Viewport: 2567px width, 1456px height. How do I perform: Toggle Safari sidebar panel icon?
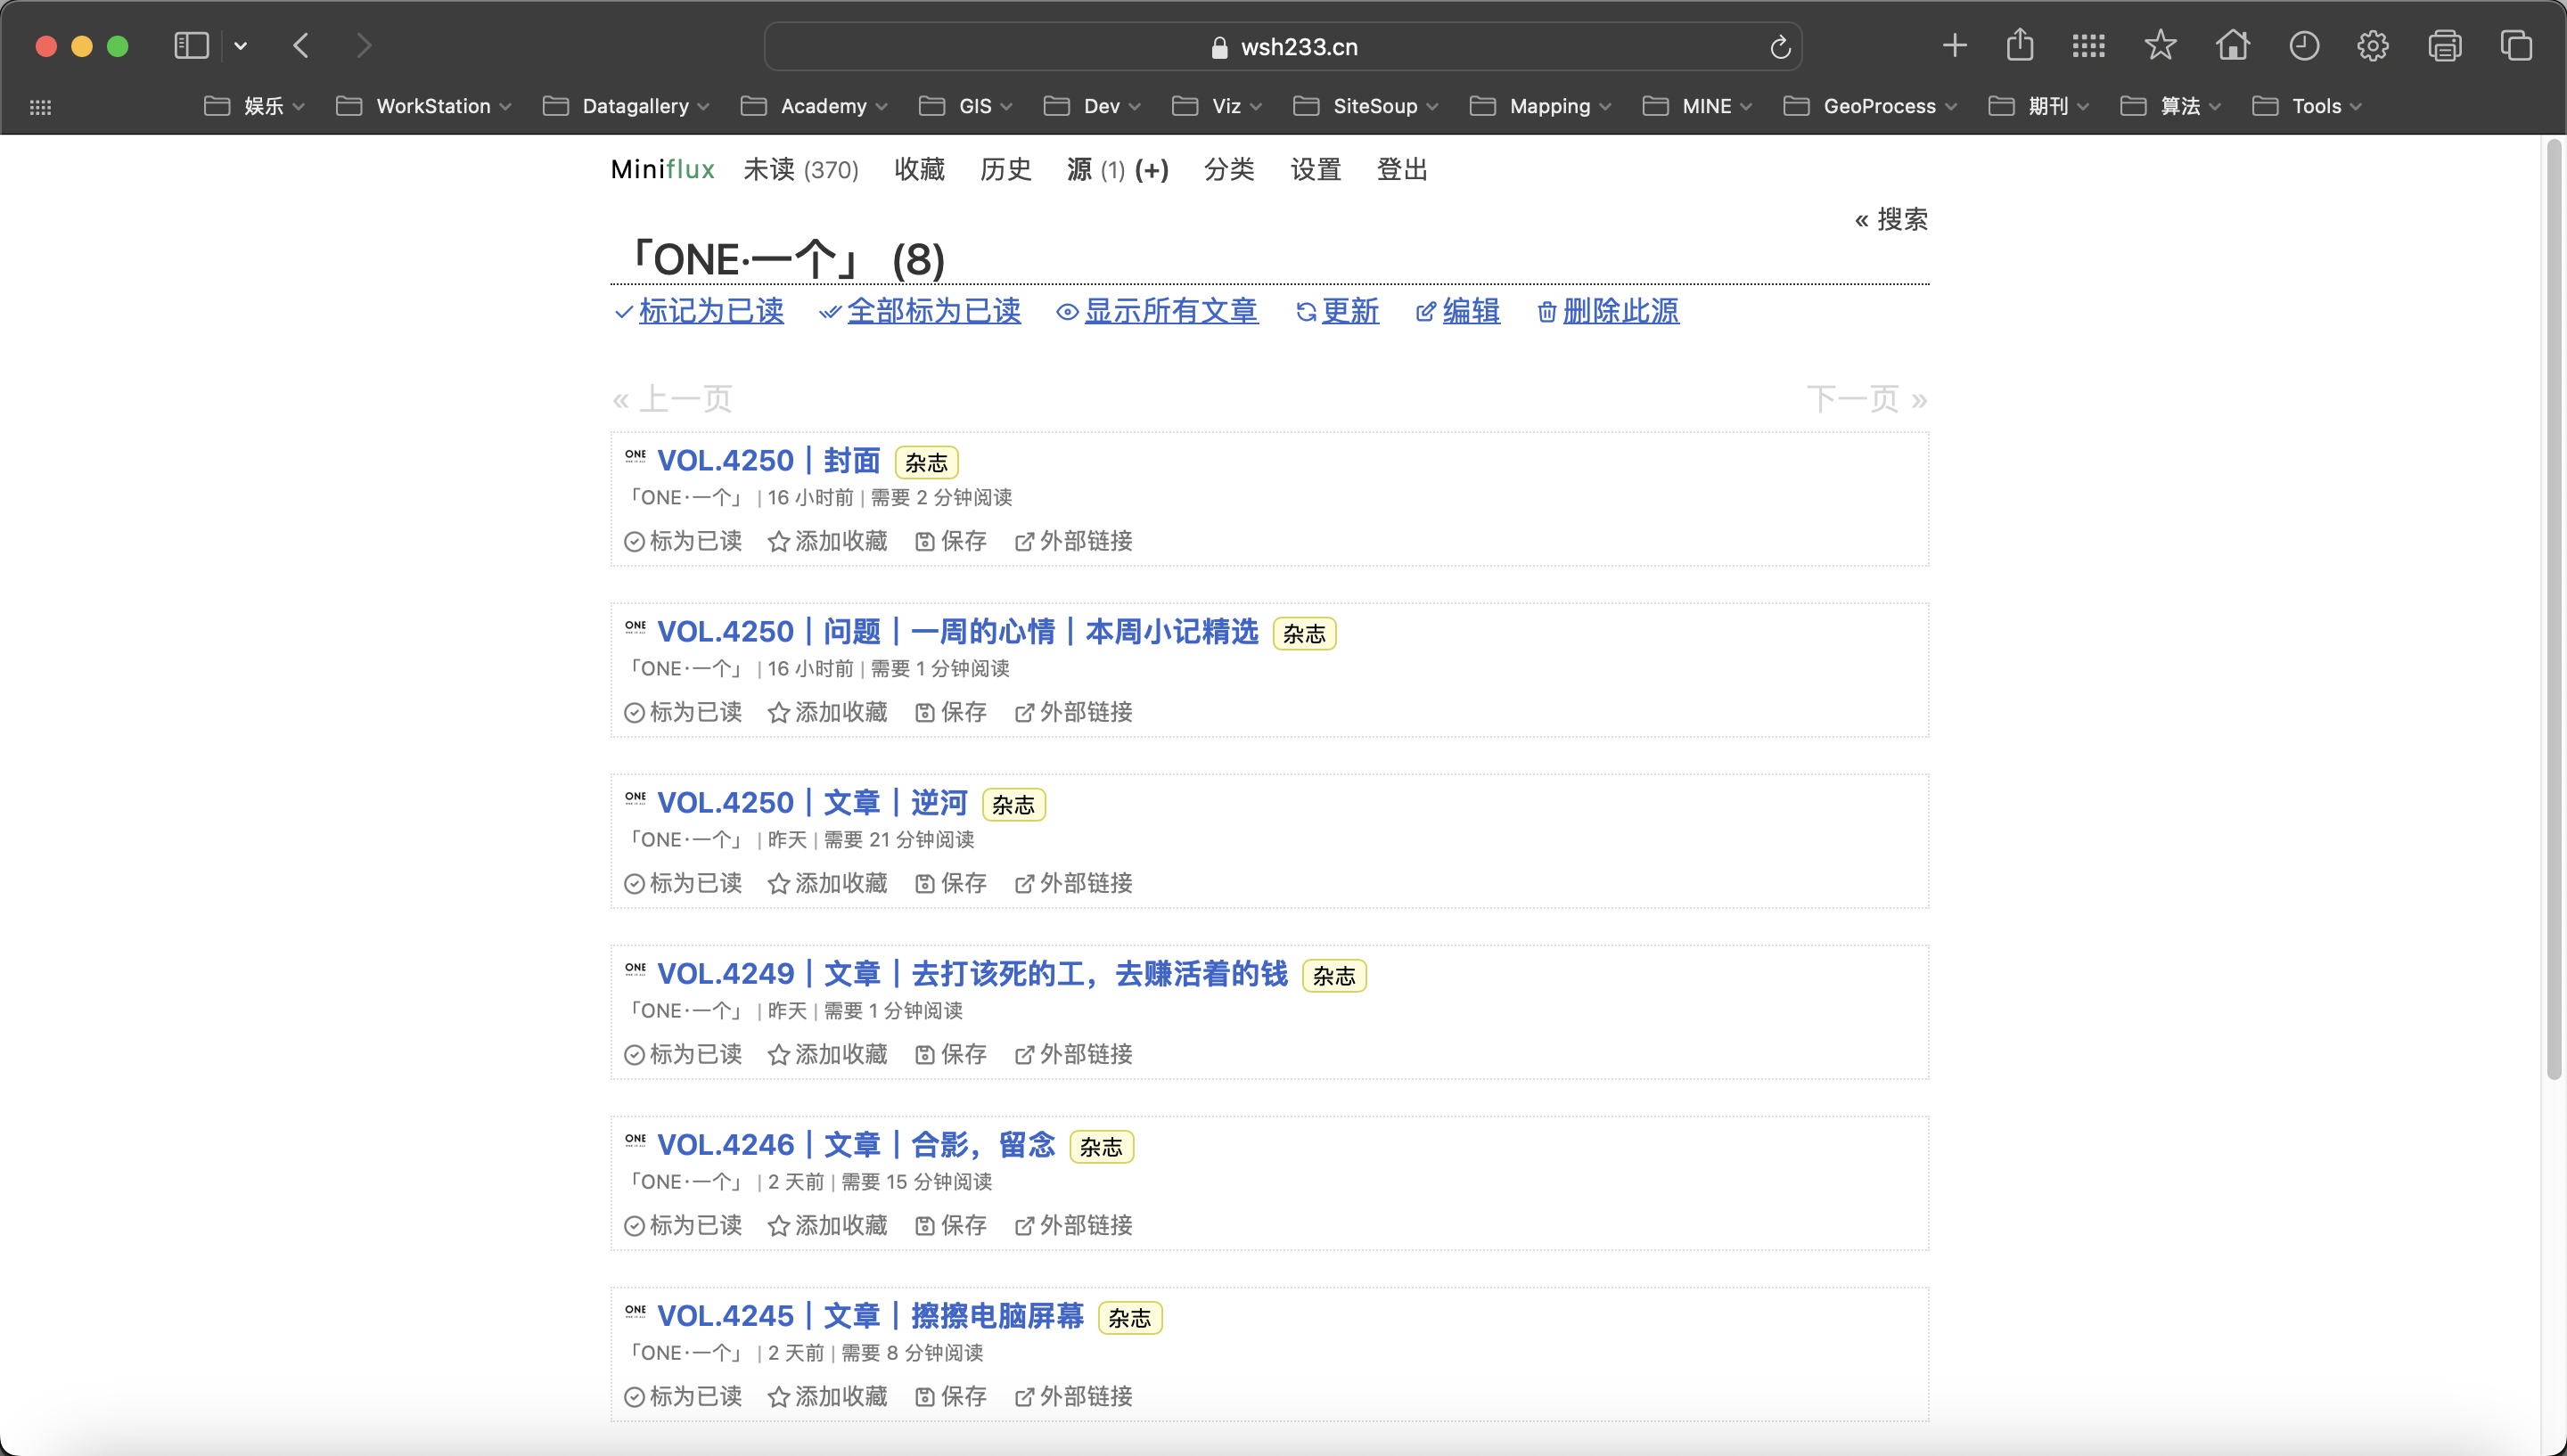[191, 46]
